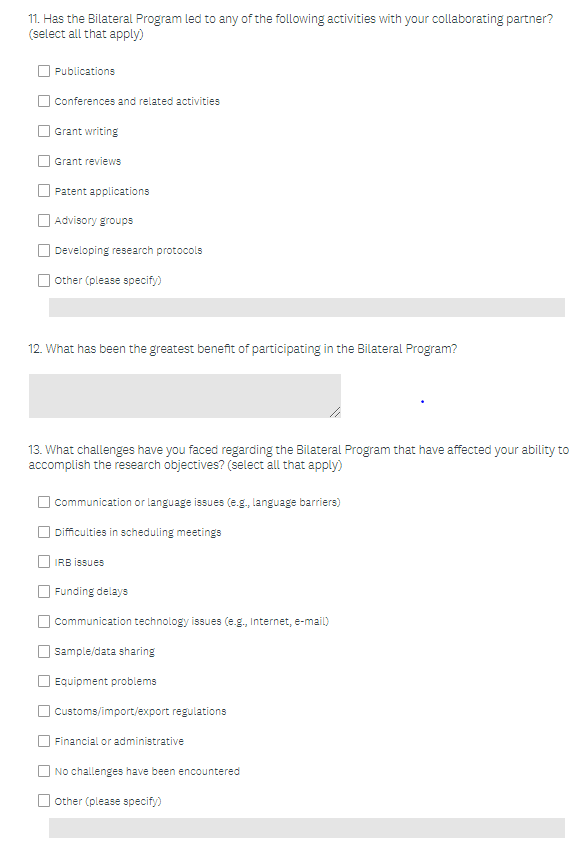The image size is (584, 853).
Task: Select Sample/data sharing checkbox
Action: 44,651
